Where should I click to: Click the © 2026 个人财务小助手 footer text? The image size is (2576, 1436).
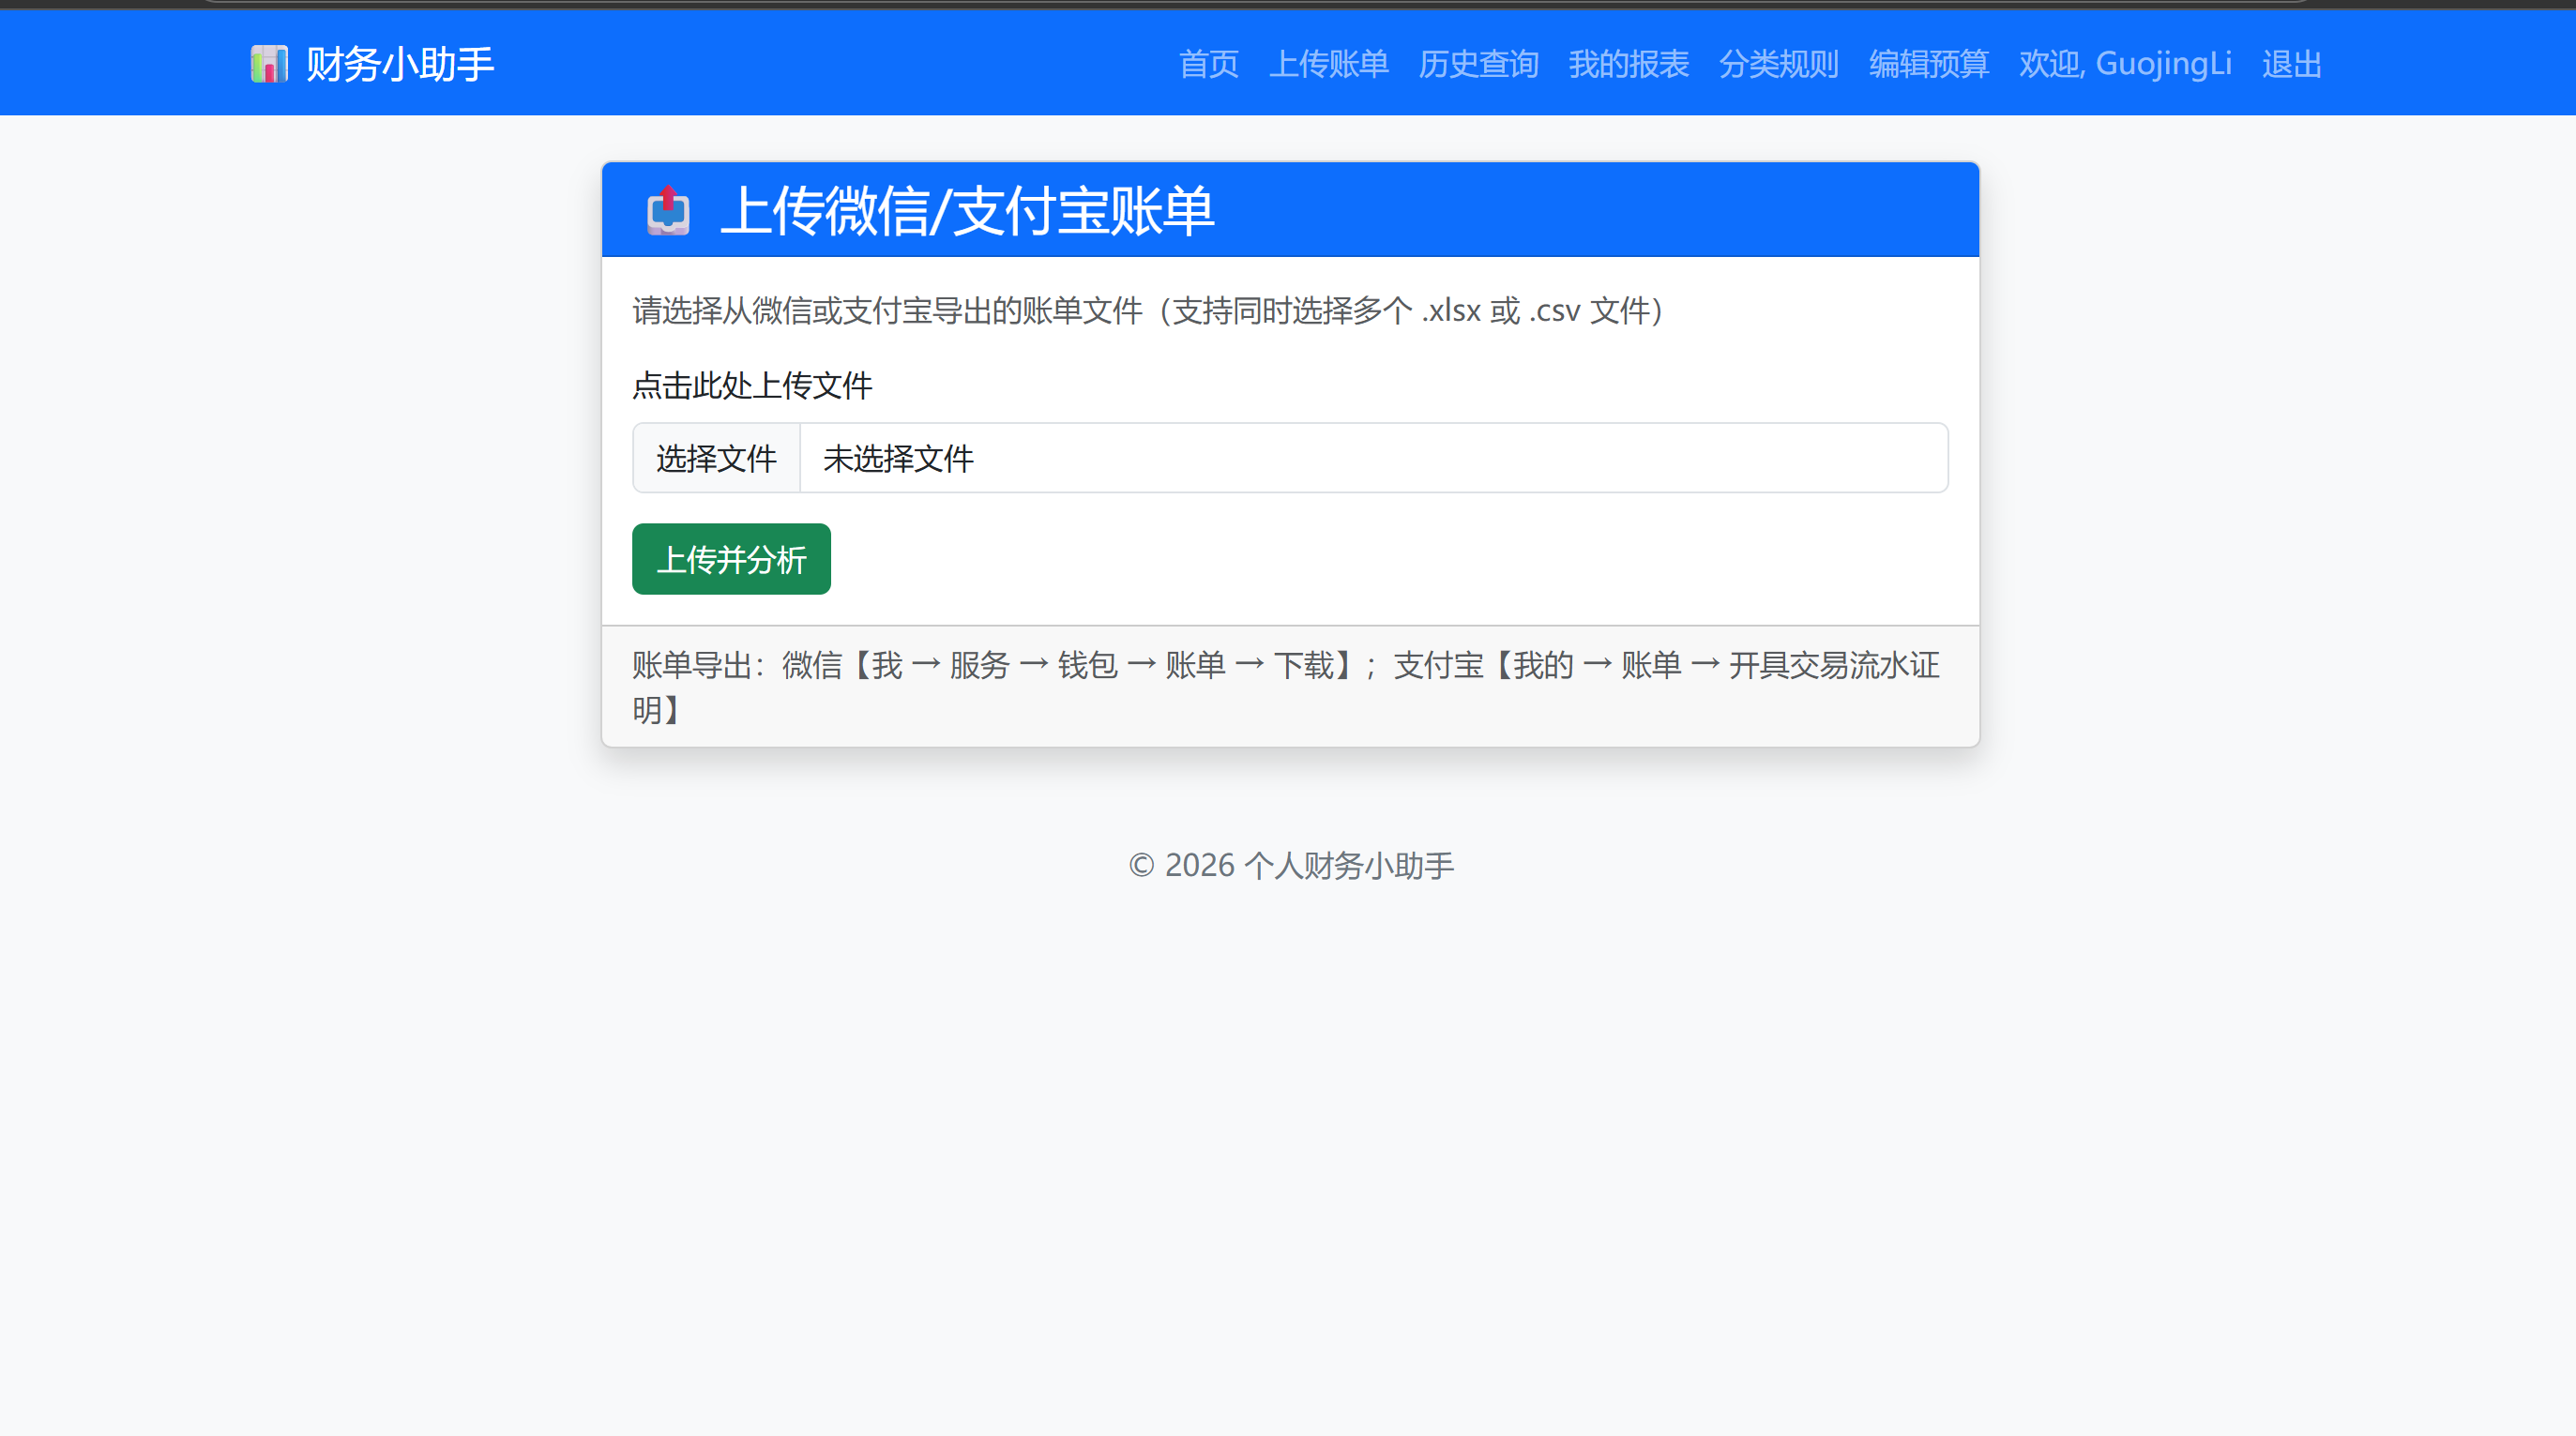(1289, 865)
